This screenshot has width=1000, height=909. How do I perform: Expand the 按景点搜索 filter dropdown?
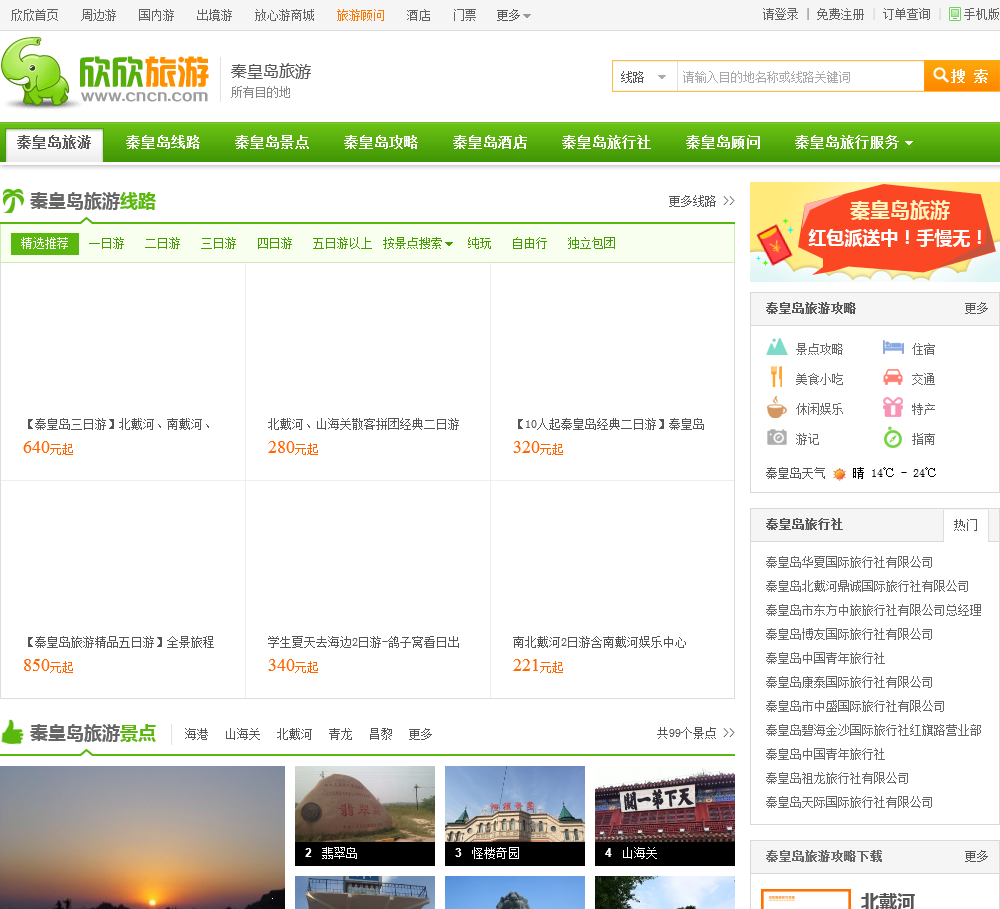click(x=418, y=243)
